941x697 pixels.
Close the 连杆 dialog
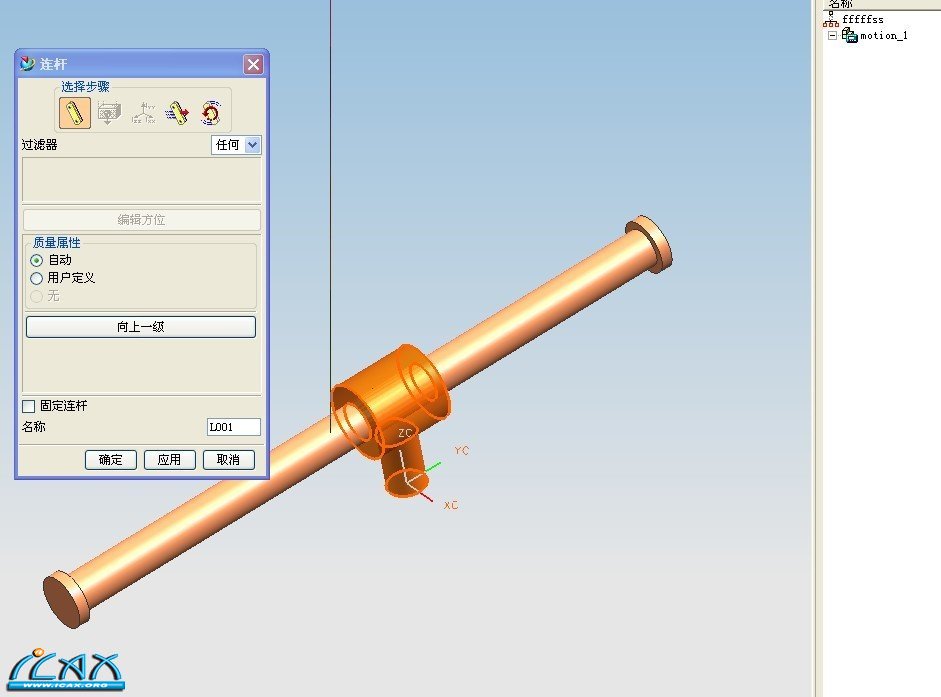[253, 64]
